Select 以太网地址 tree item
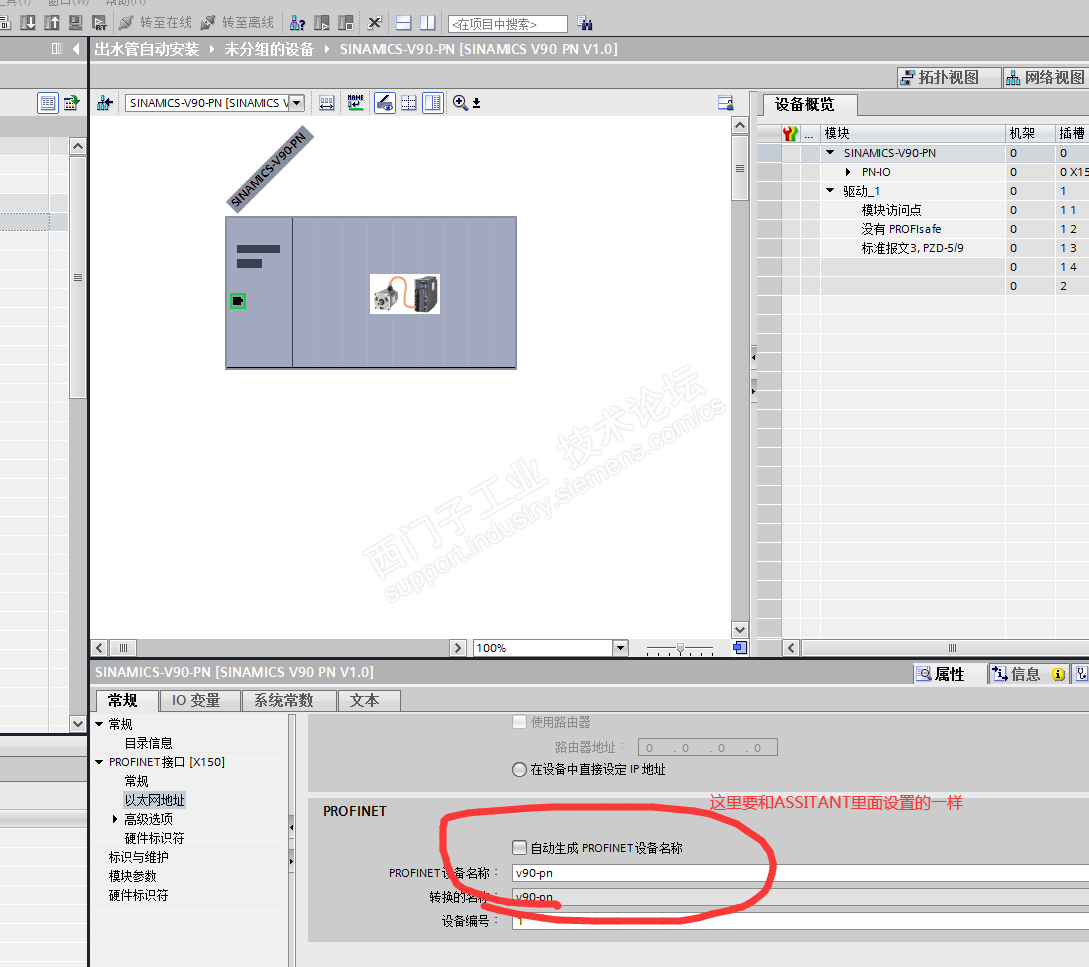 pyautogui.click(x=154, y=800)
